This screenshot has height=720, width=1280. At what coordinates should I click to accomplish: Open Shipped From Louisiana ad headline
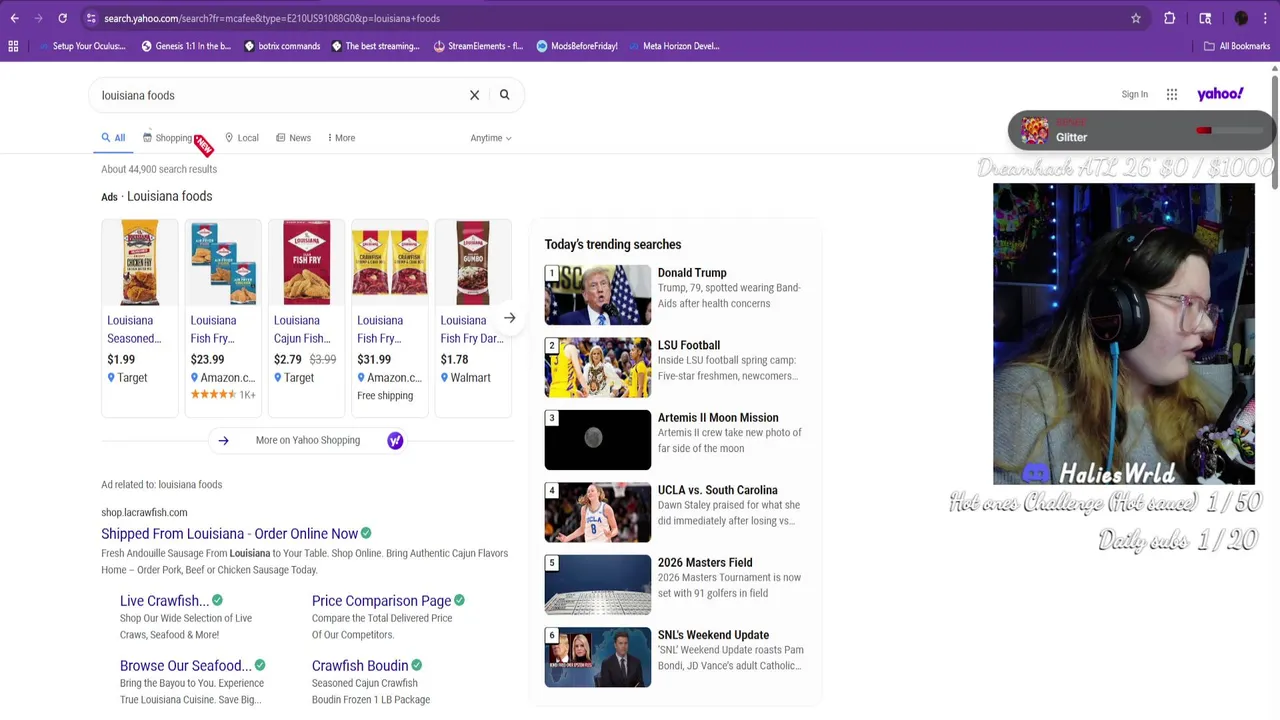[x=229, y=534]
